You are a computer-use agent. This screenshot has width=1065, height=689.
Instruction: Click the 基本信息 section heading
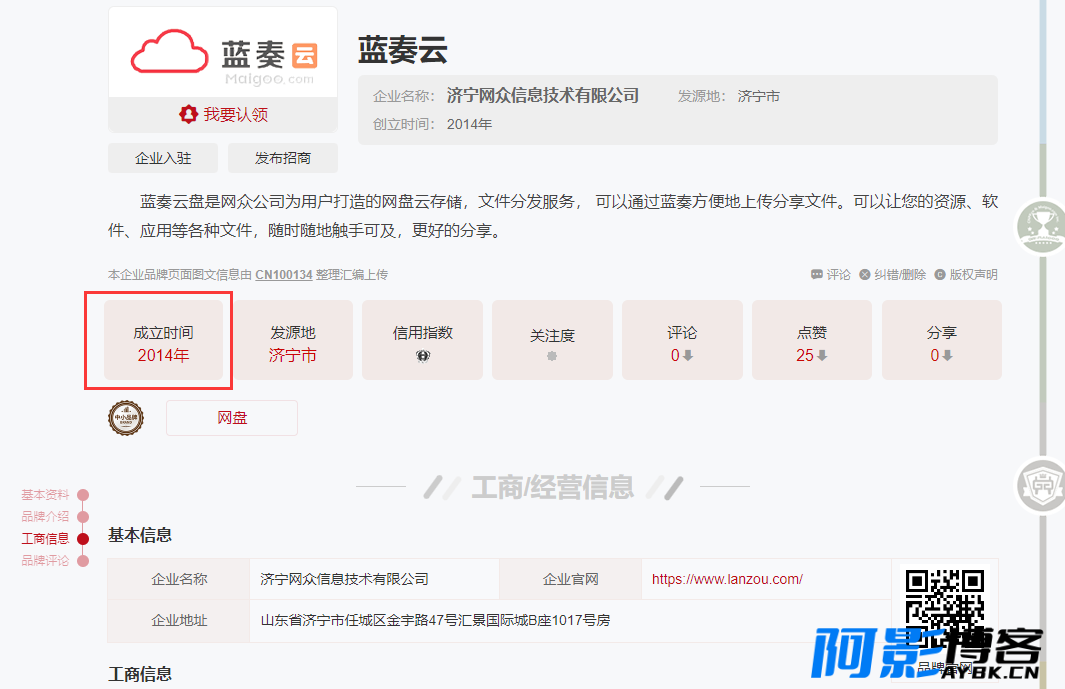pyautogui.click(x=140, y=535)
